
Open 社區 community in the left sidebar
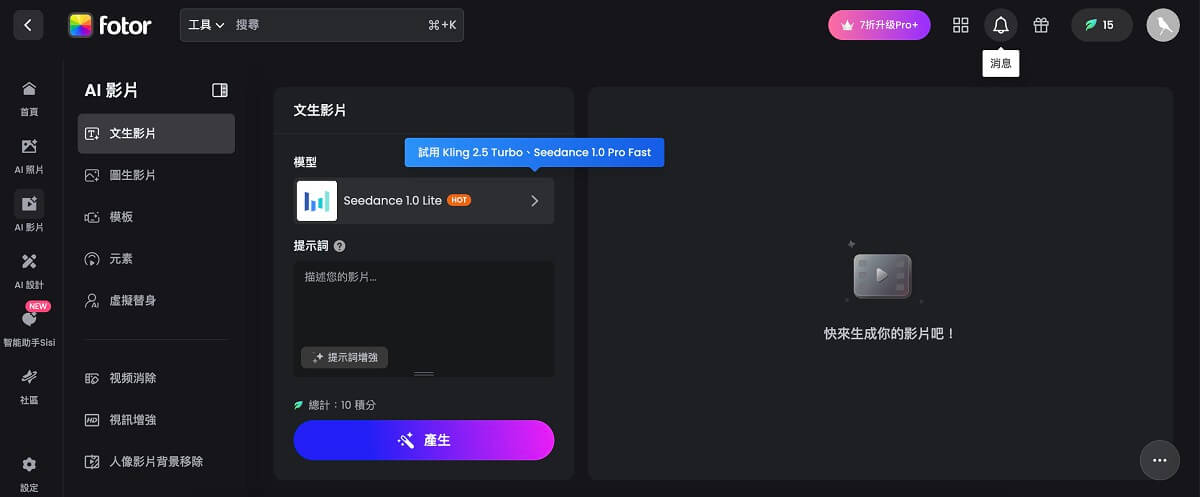(29, 386)
